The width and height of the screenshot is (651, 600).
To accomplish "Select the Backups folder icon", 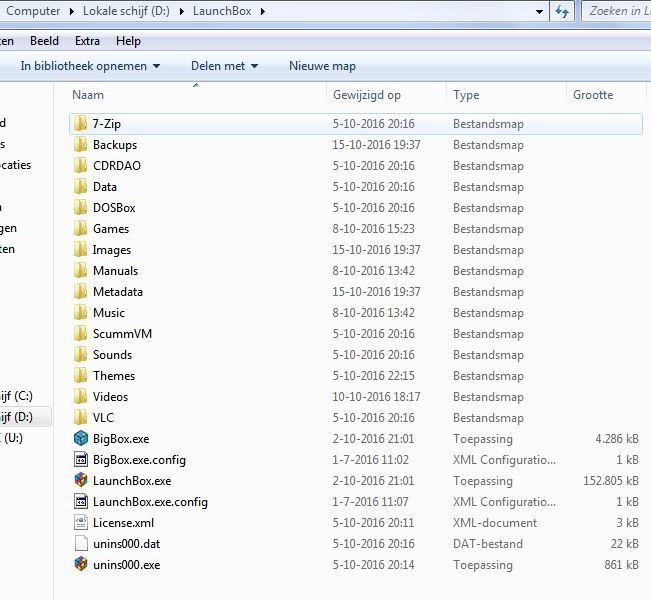I will [x=80, y=144].
